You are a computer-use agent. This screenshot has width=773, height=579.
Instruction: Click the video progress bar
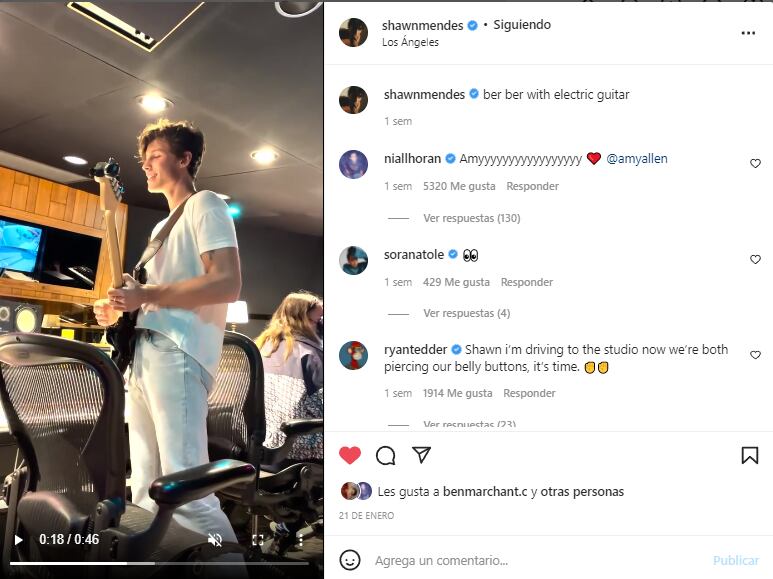[162, 563]
